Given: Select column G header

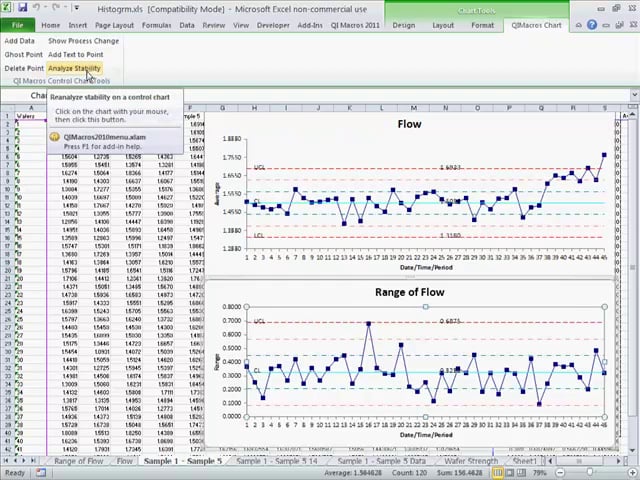Looking at the screenshot, I should click(x=222, y=108).
